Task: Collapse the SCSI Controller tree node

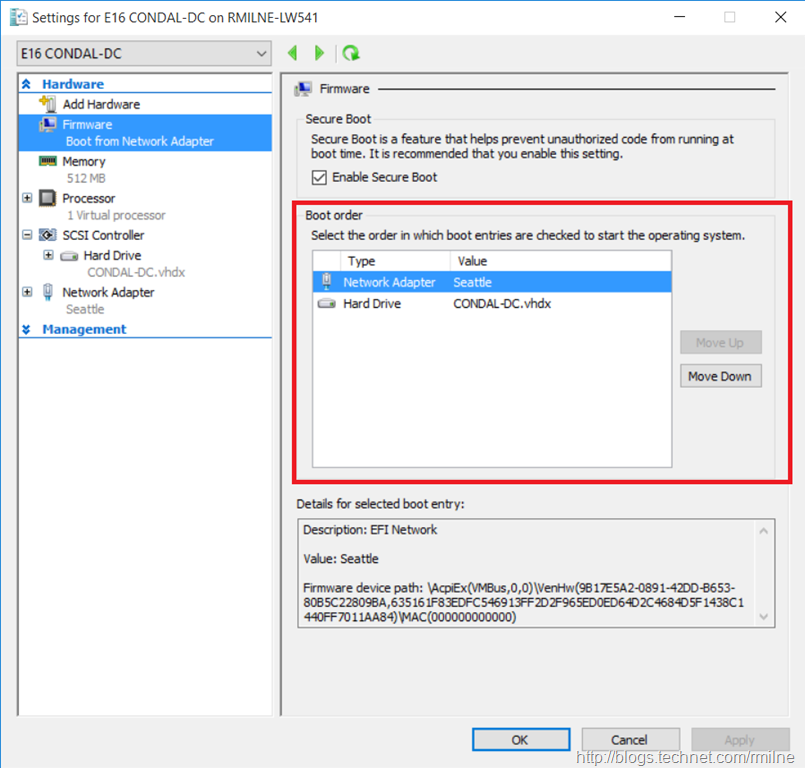Action: 27,235
